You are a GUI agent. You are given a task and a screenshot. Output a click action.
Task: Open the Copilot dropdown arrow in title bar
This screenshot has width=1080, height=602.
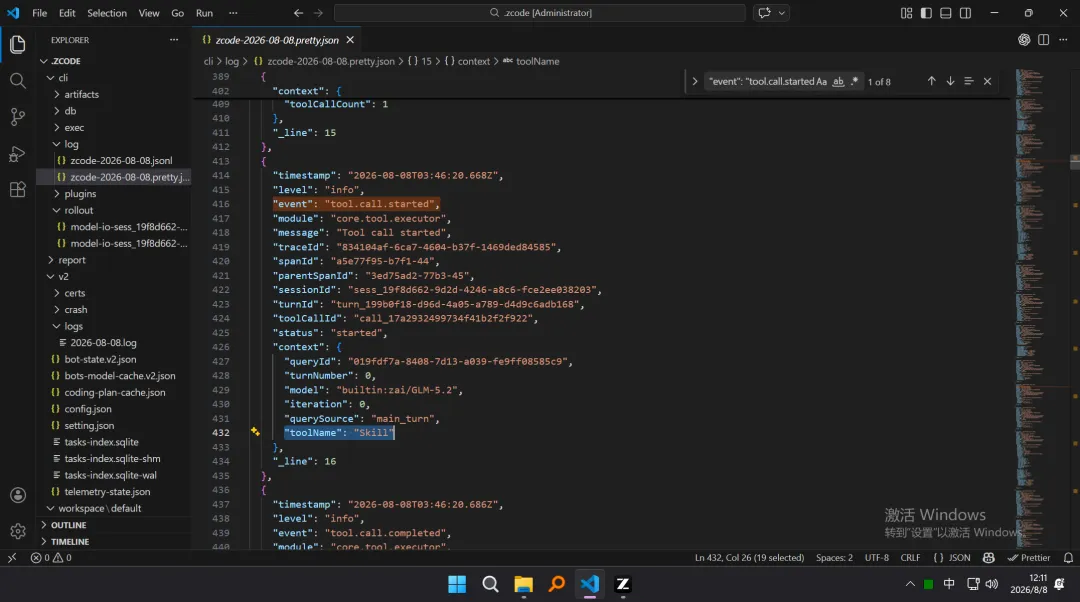pos(782,13)
